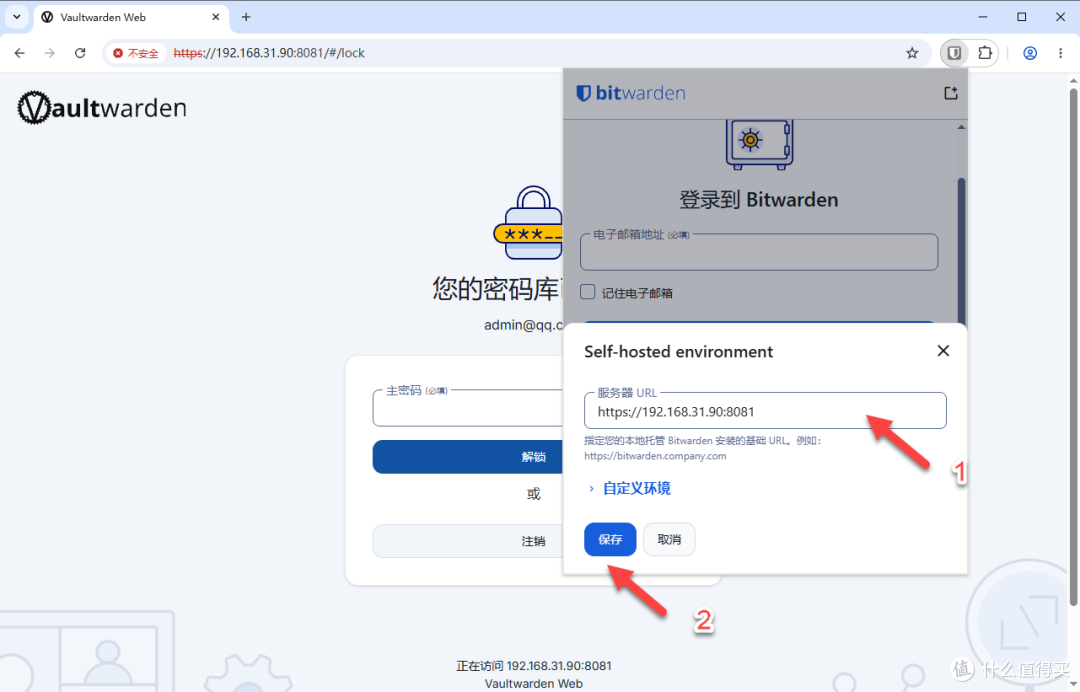Click the Bitwarden extension icon in toolbar
This screenshot has width=1080, height=692.
(954, 53)
